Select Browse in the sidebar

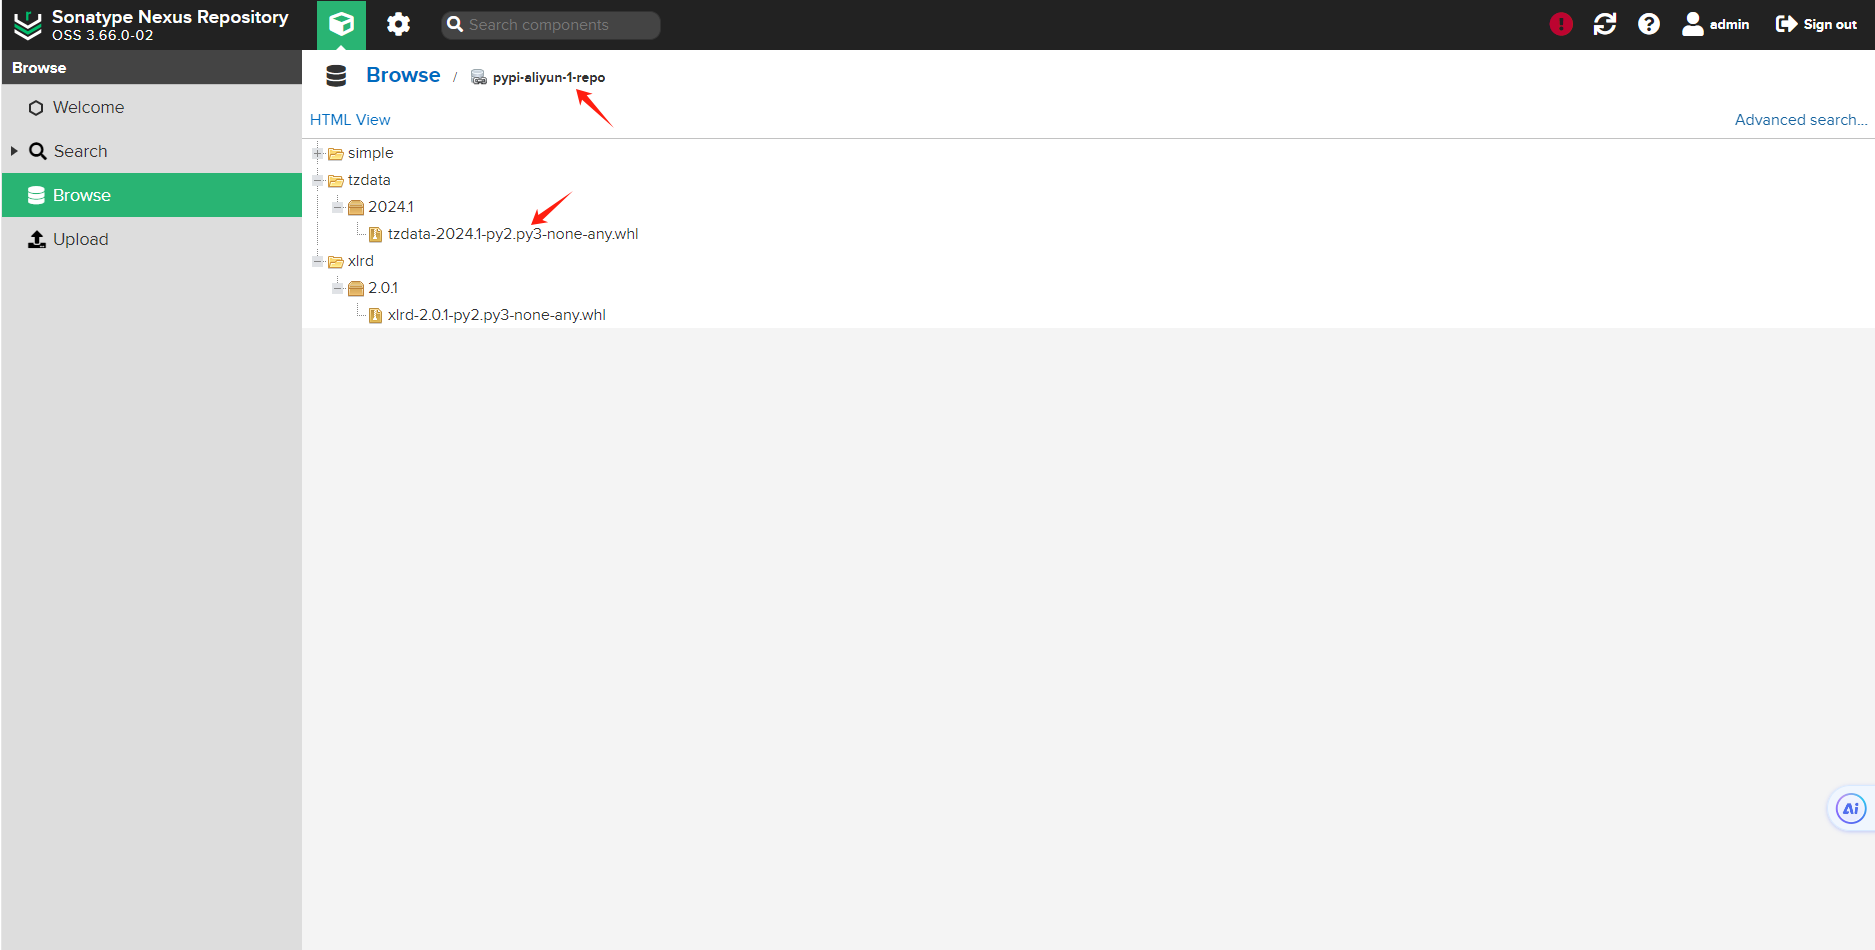click(x=152, y=195)
